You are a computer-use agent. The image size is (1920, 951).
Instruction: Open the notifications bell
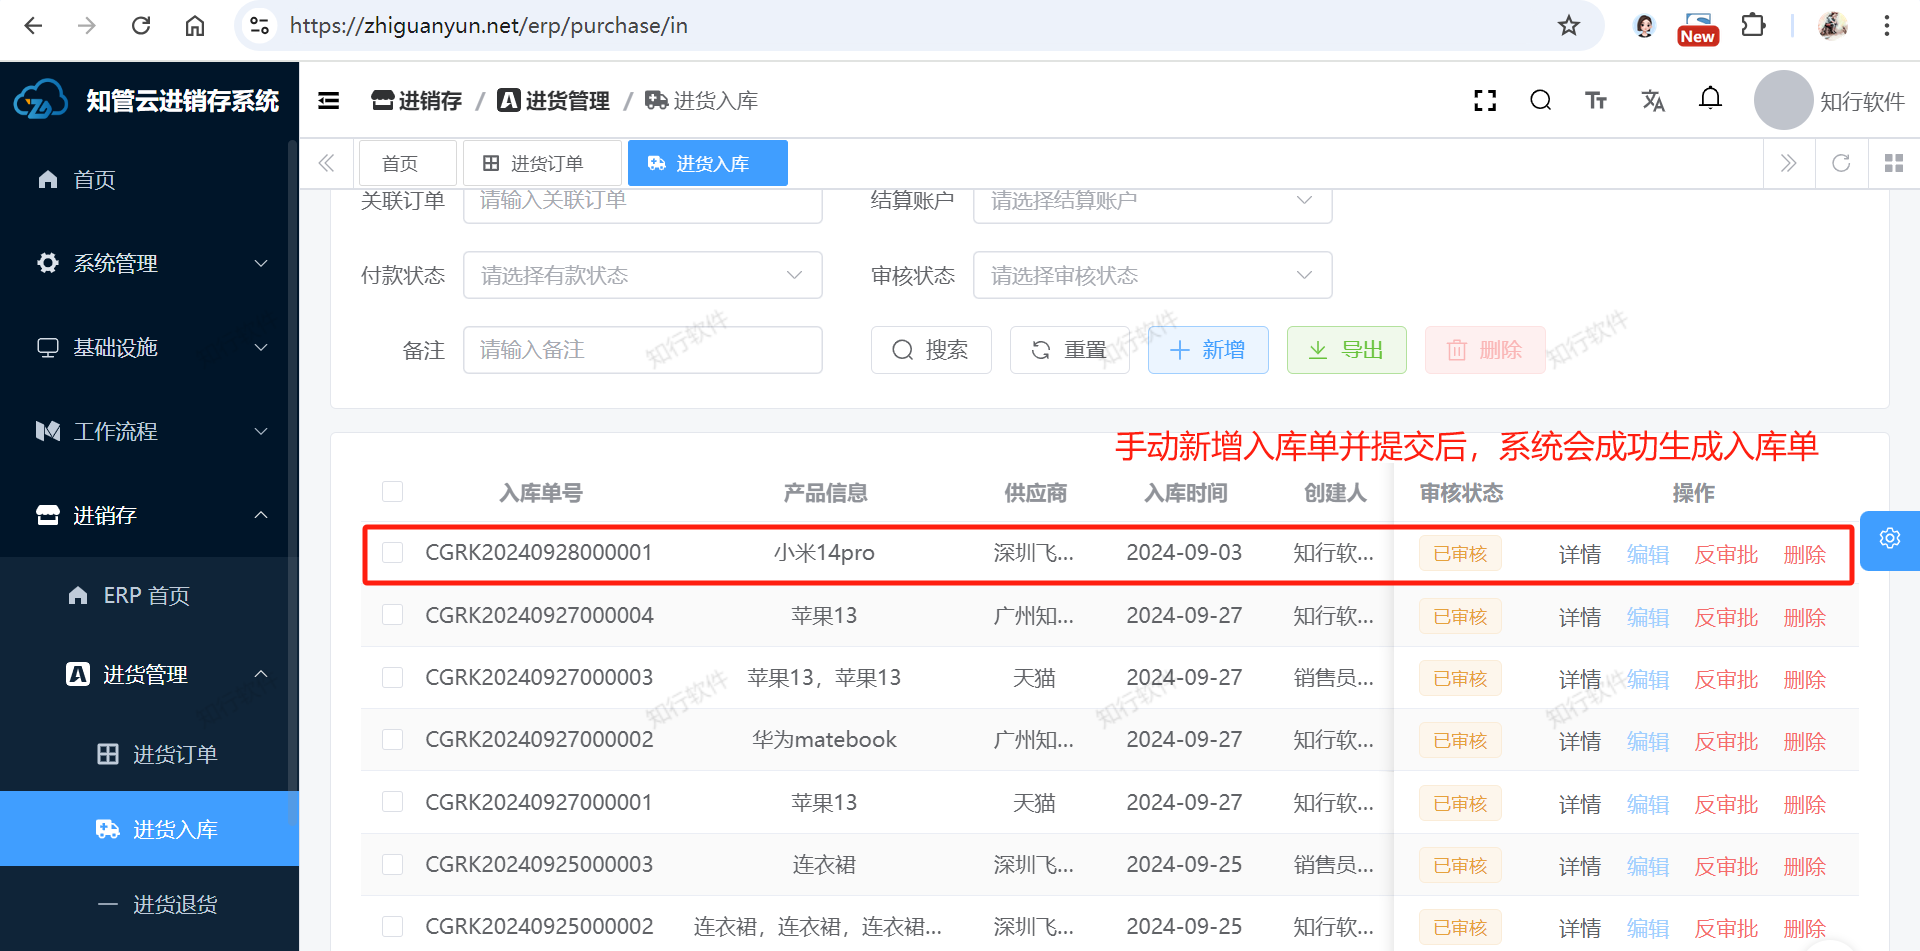pos(1710,99)
